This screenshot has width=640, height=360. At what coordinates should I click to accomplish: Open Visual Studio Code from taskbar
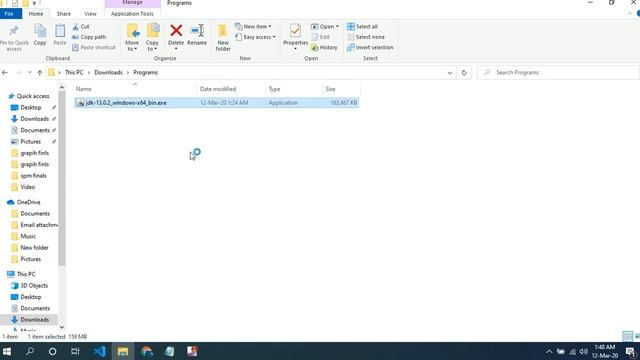pos(100,351)
